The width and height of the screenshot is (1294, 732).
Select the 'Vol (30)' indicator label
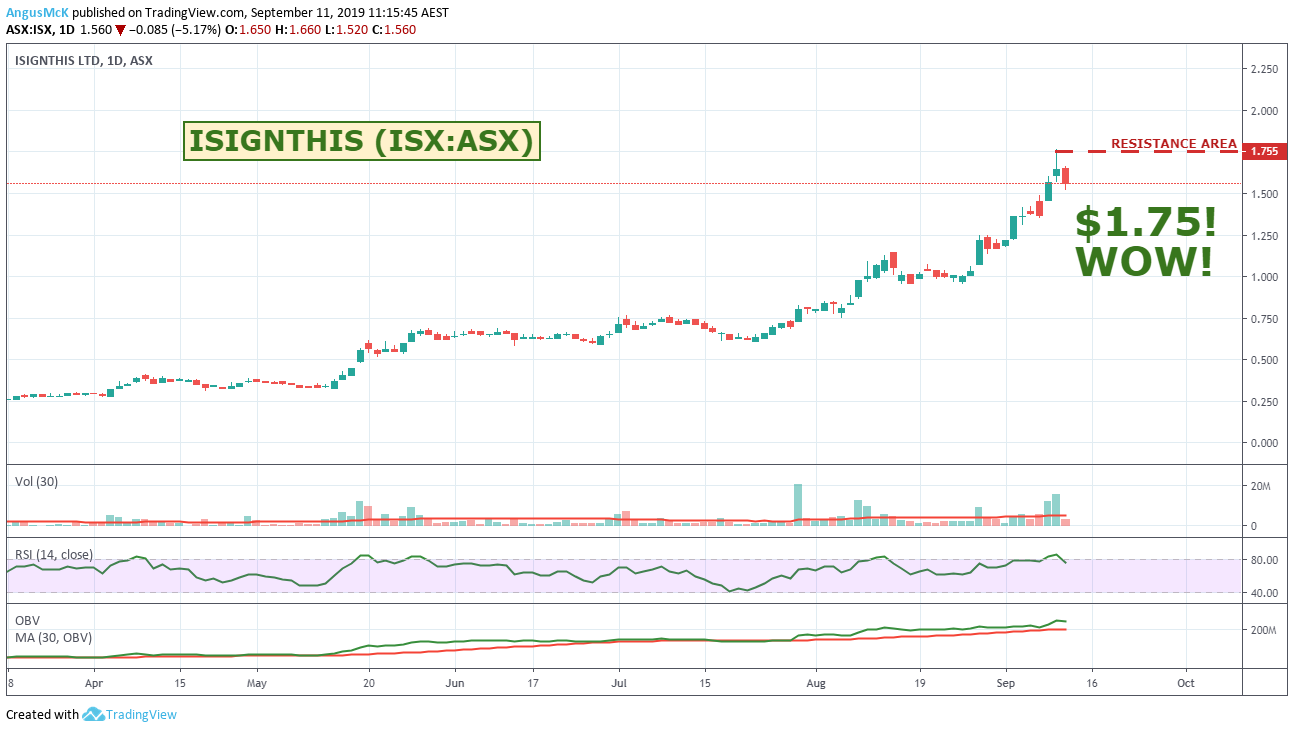[36, 482]
